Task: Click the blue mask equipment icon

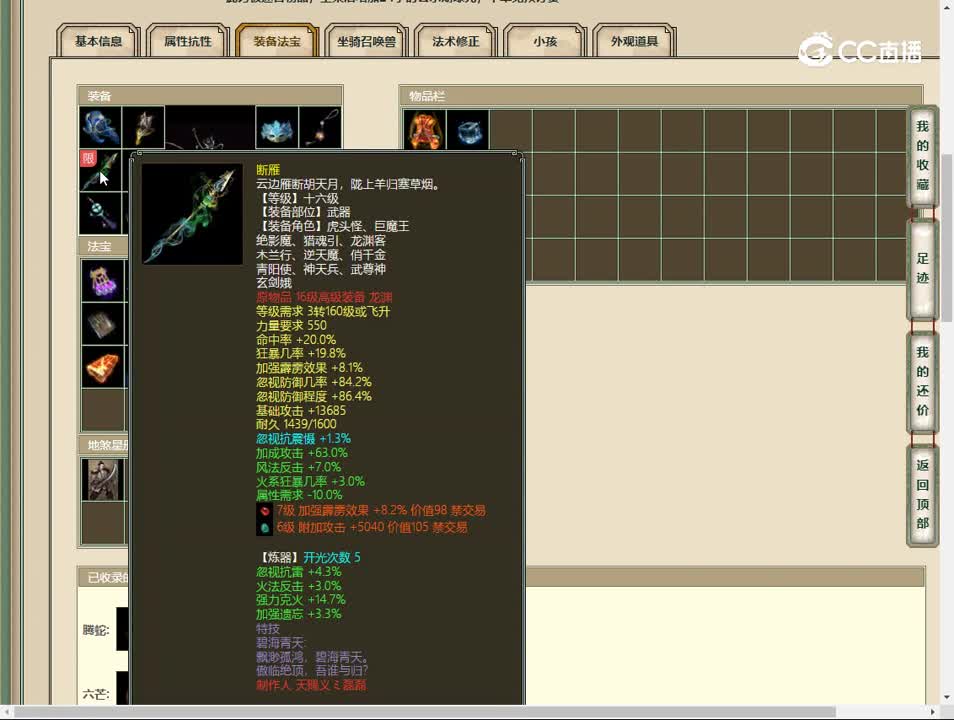Action: click(x=277, y=127)
